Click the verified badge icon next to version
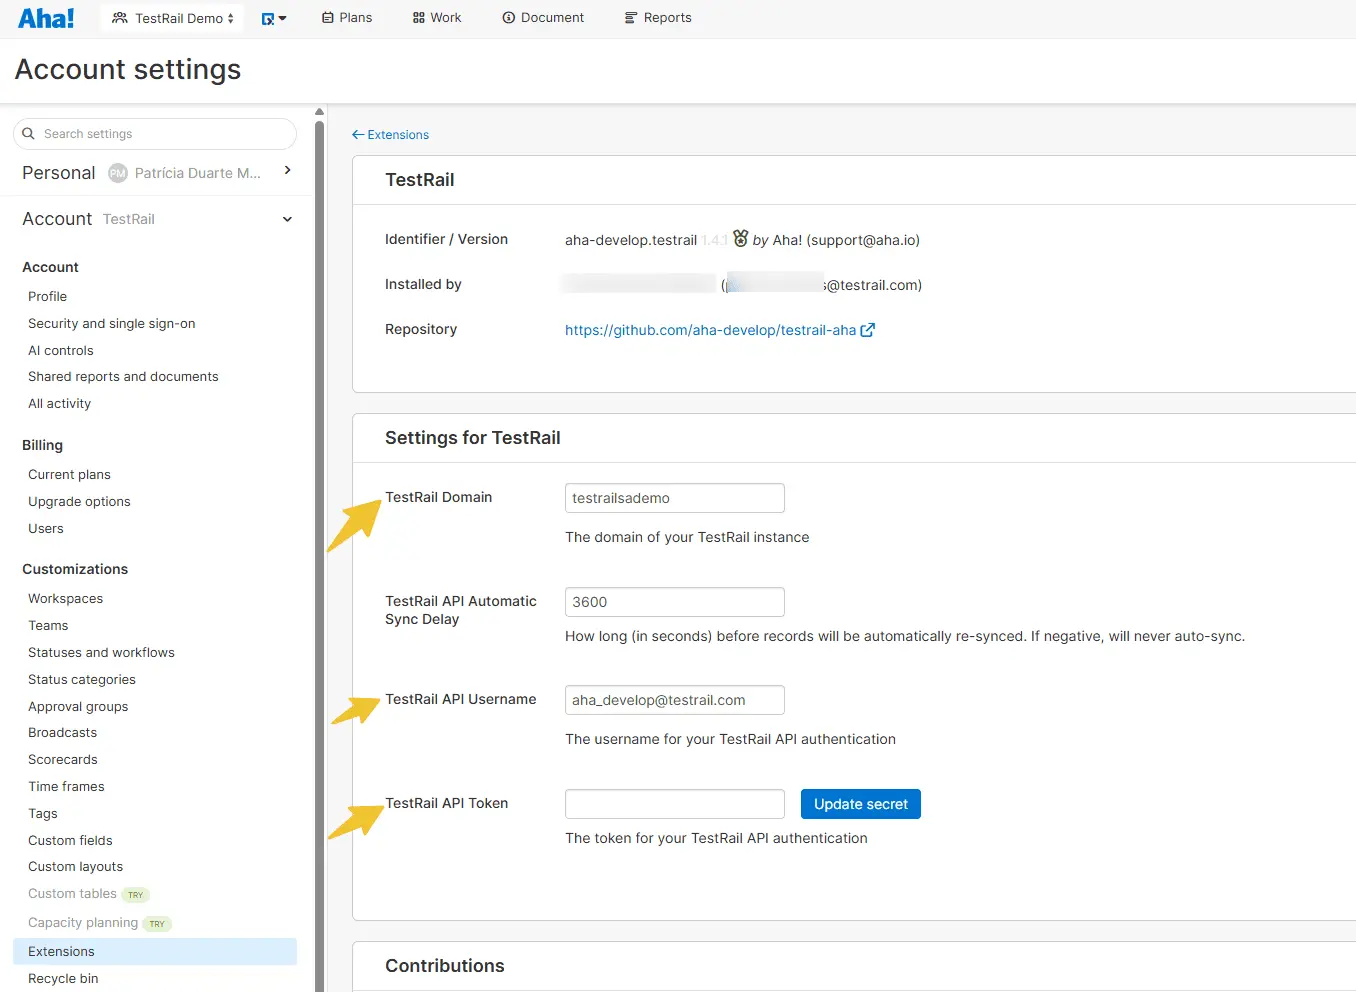The height and width of the screenshot is (992, 1356). click(740, 239)
